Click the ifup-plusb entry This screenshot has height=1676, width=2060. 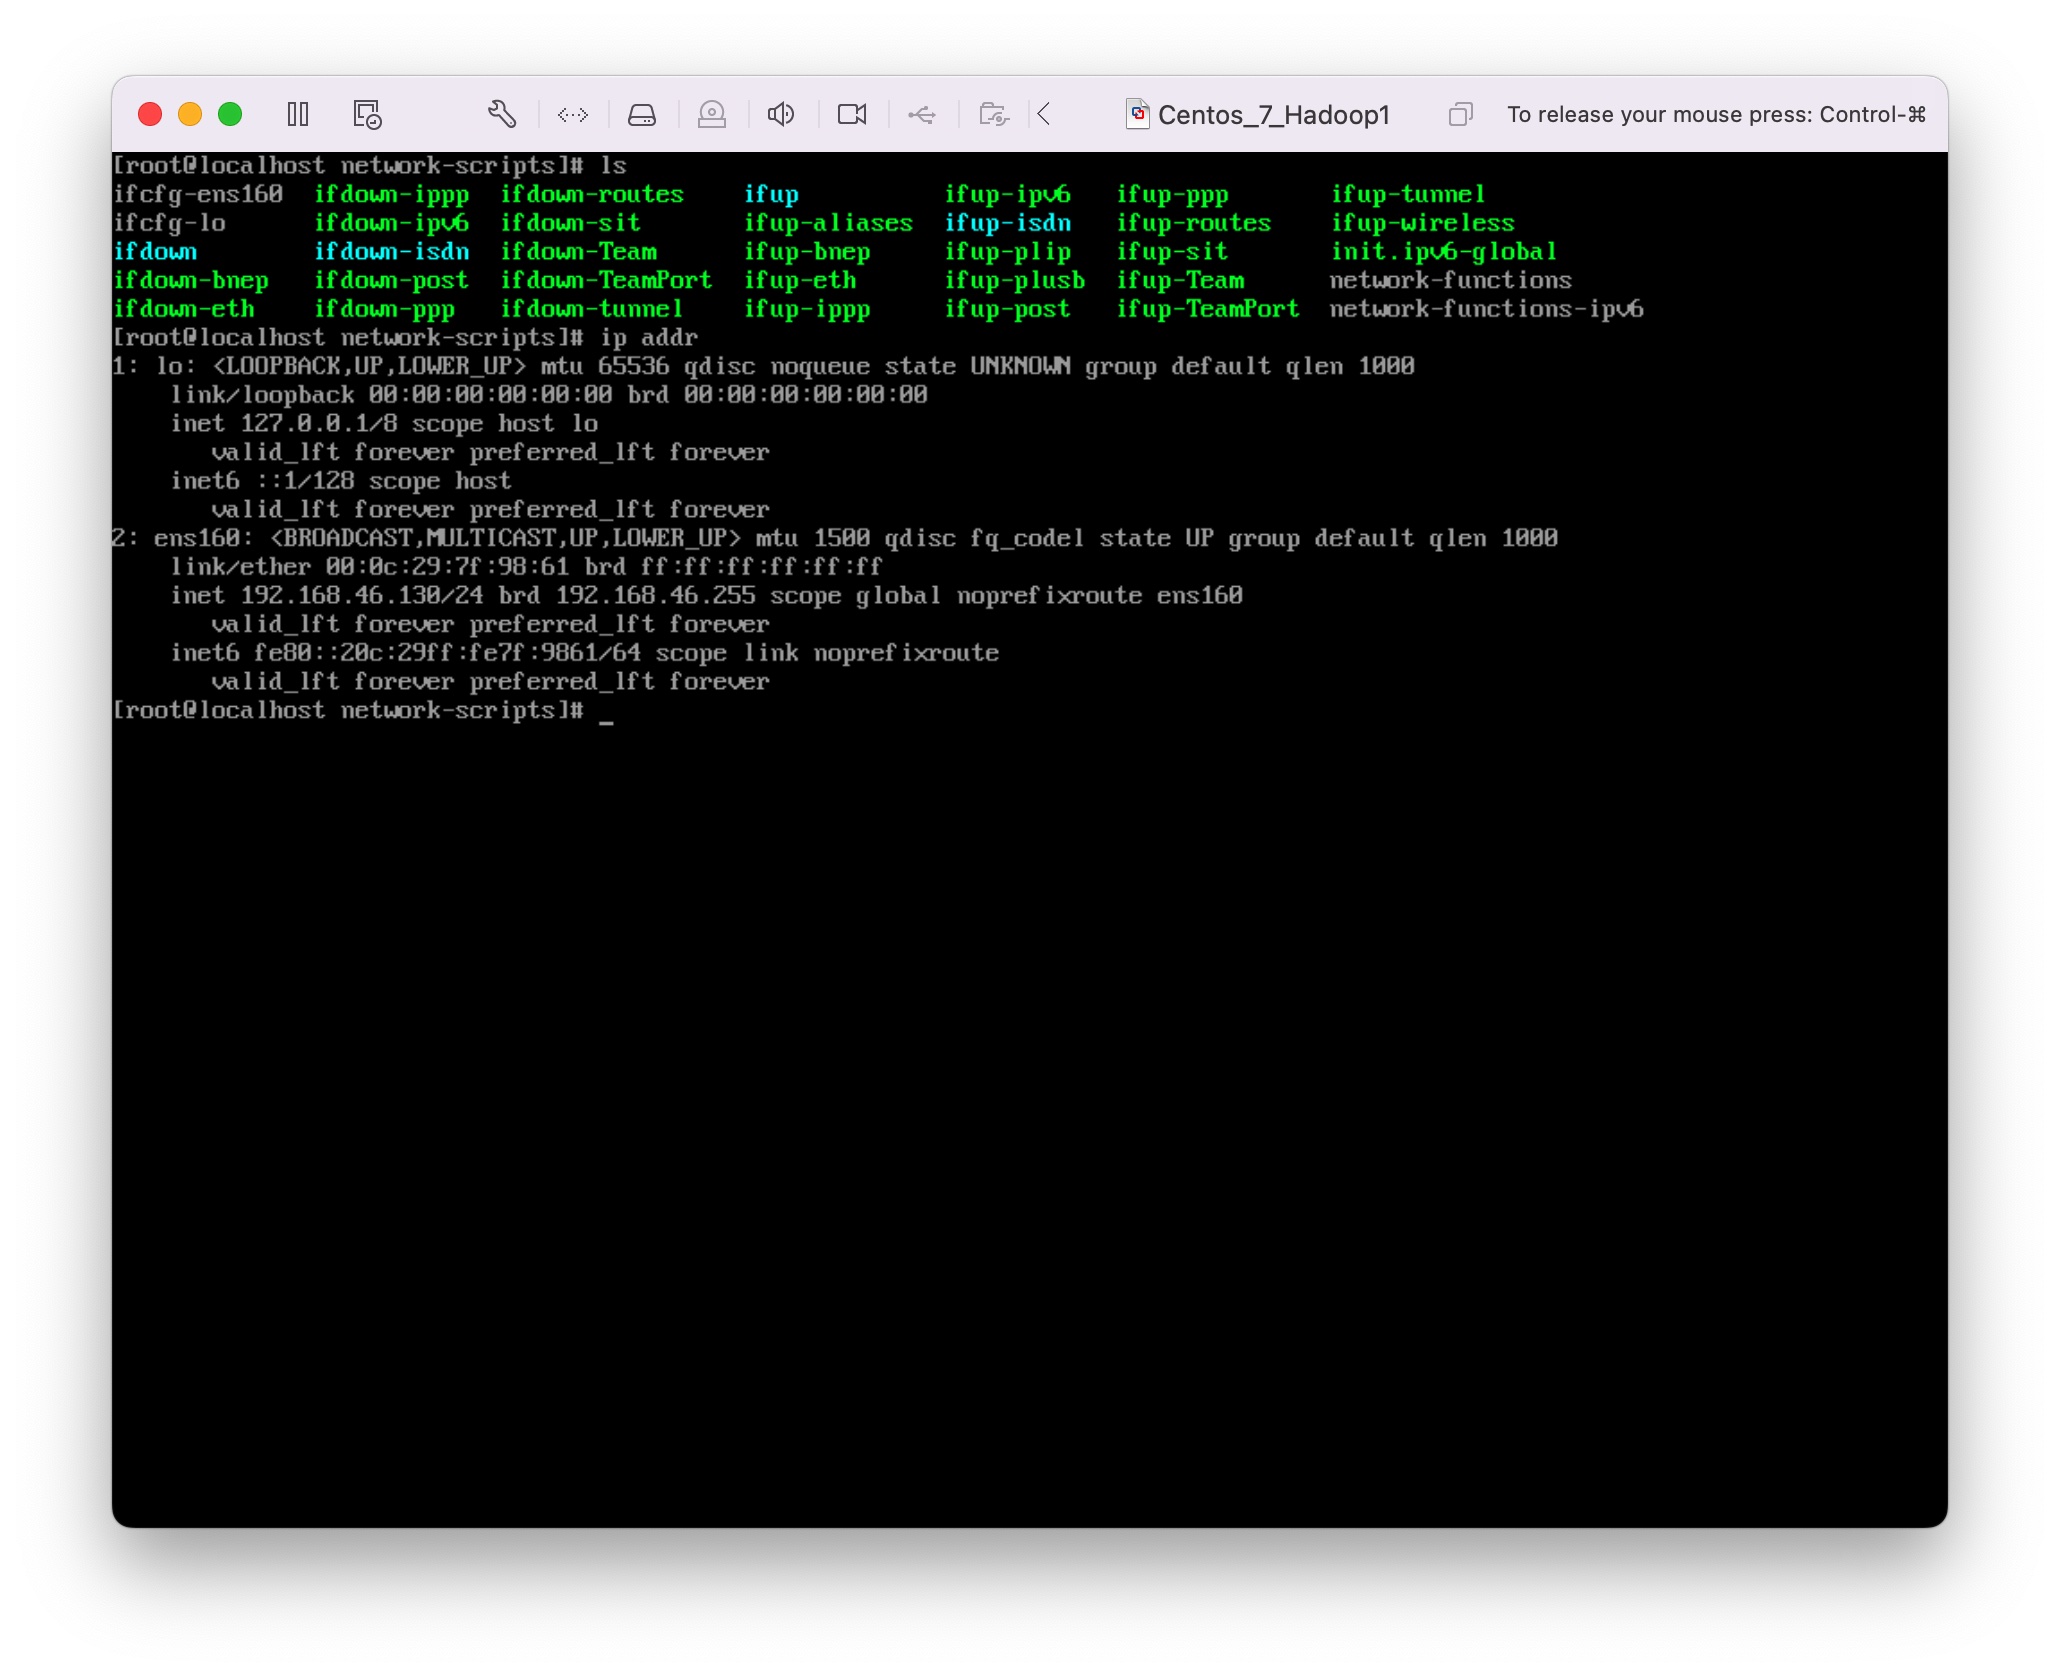coord(1015,280)
